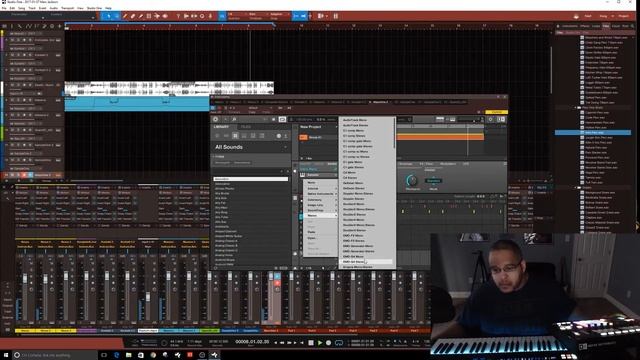The width and height of the screenshot is (640, 360).
Task: Click the Start button at top right
Action: pos(588,16)
